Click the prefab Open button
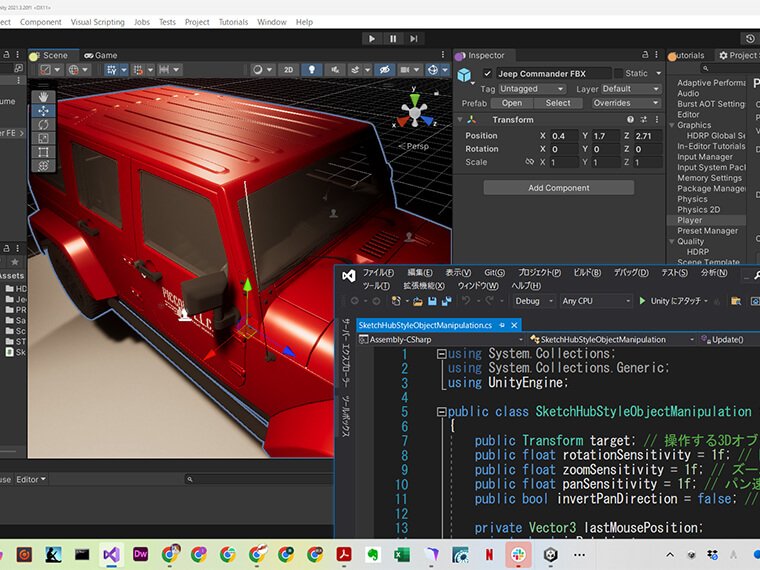The width and height of the screenshot is (760, 570). 512,103
